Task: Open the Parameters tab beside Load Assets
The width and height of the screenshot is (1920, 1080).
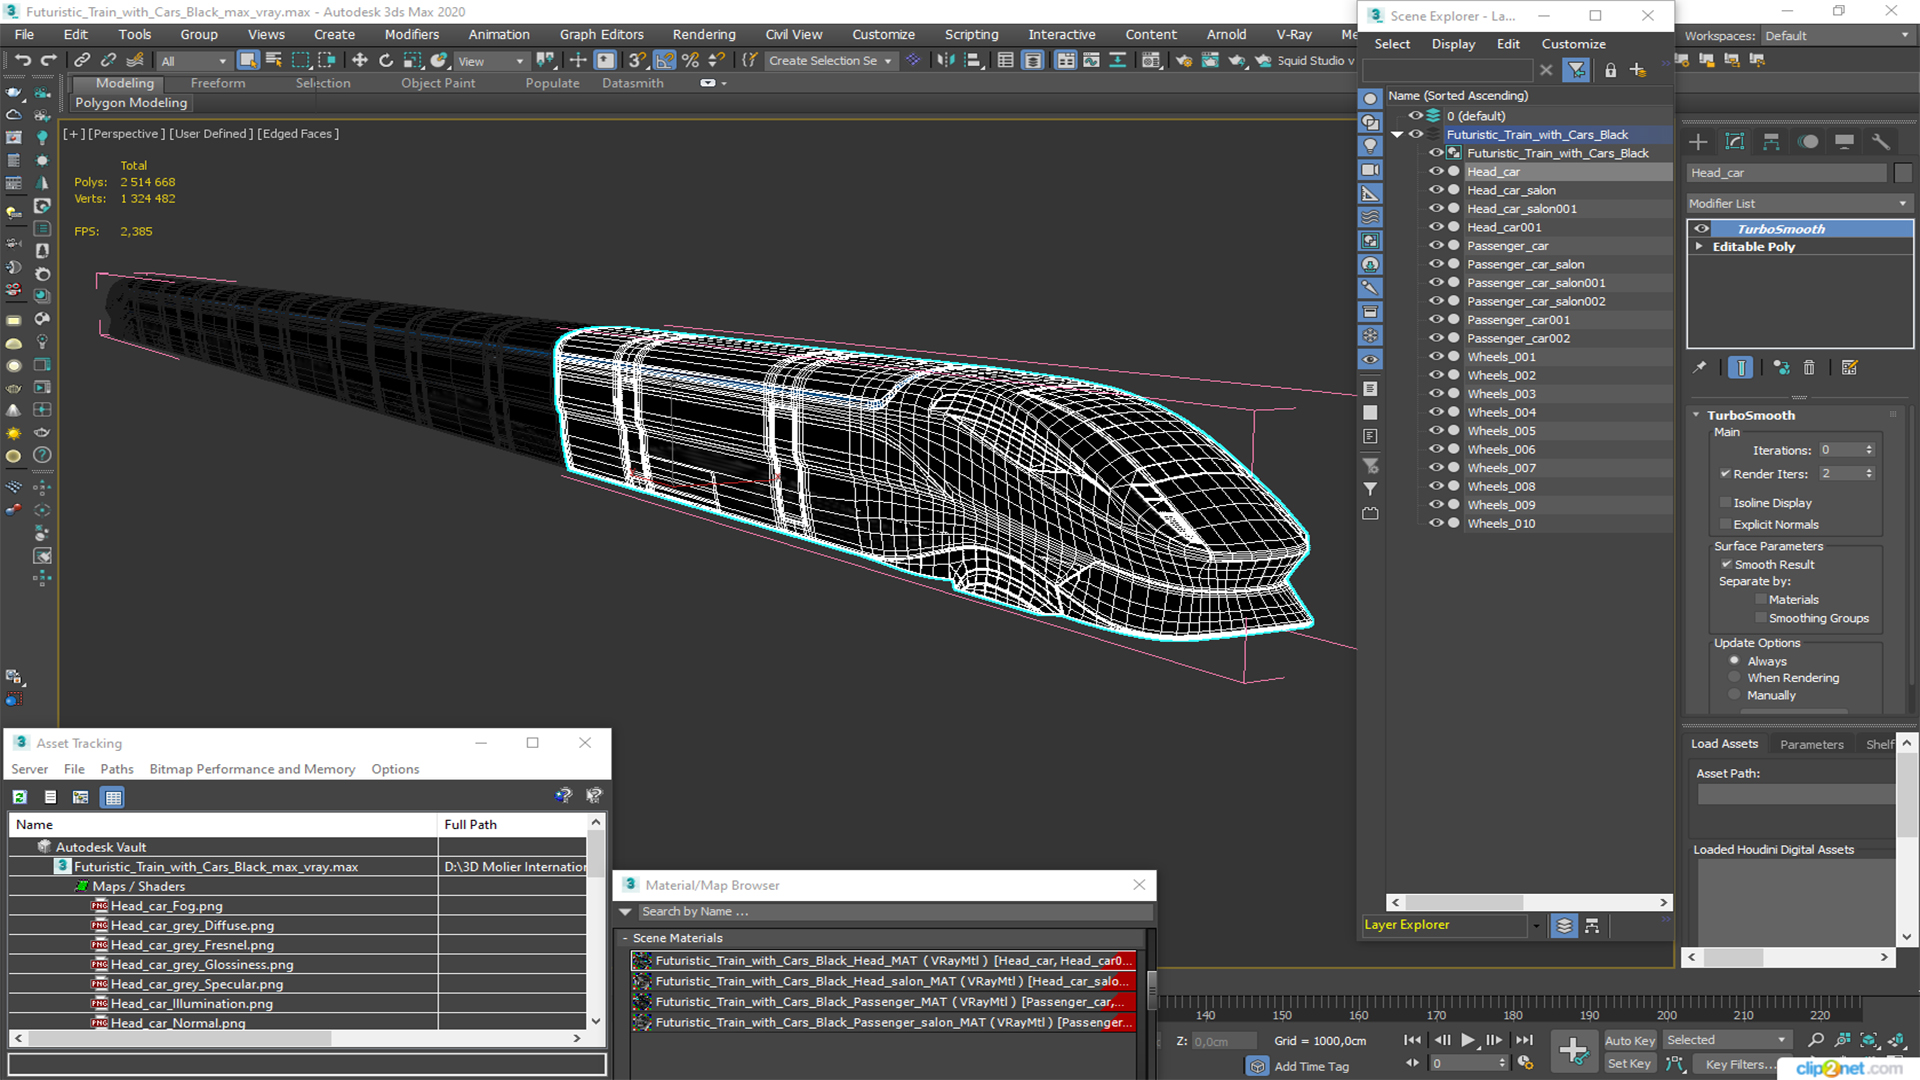Action: tap(1811, 744)
